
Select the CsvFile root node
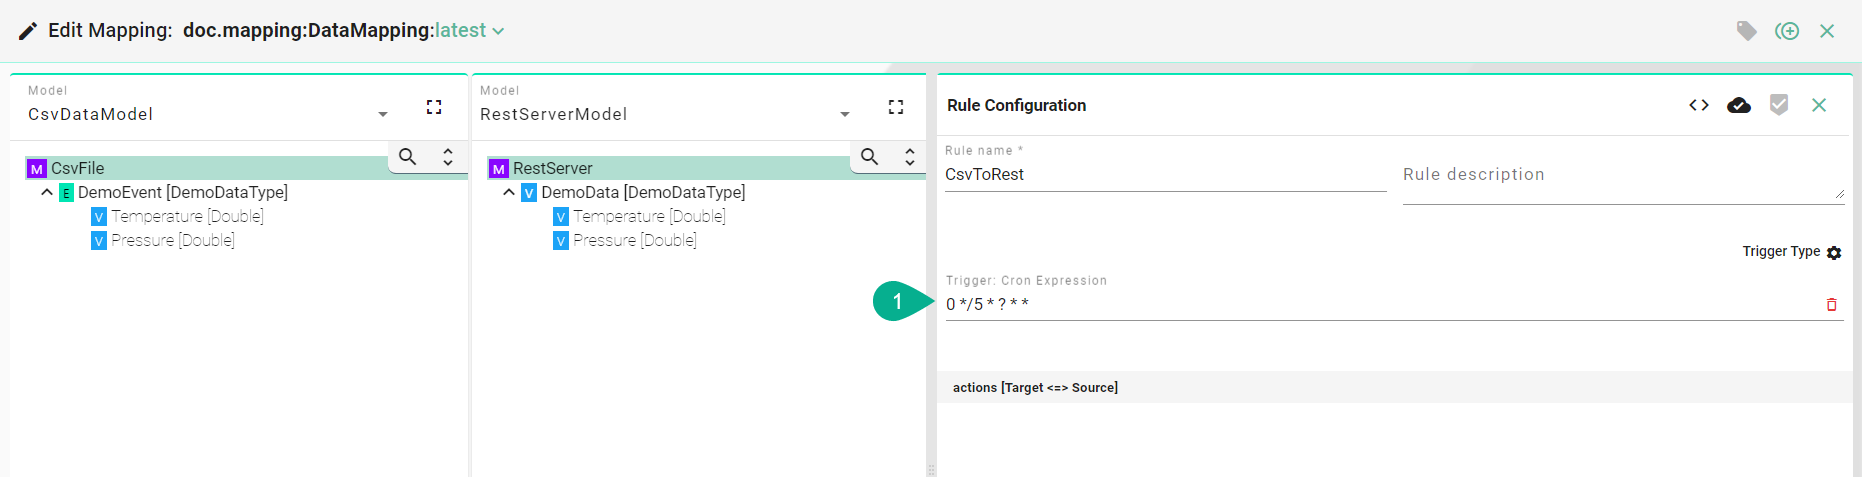click(x=77, y=168)
